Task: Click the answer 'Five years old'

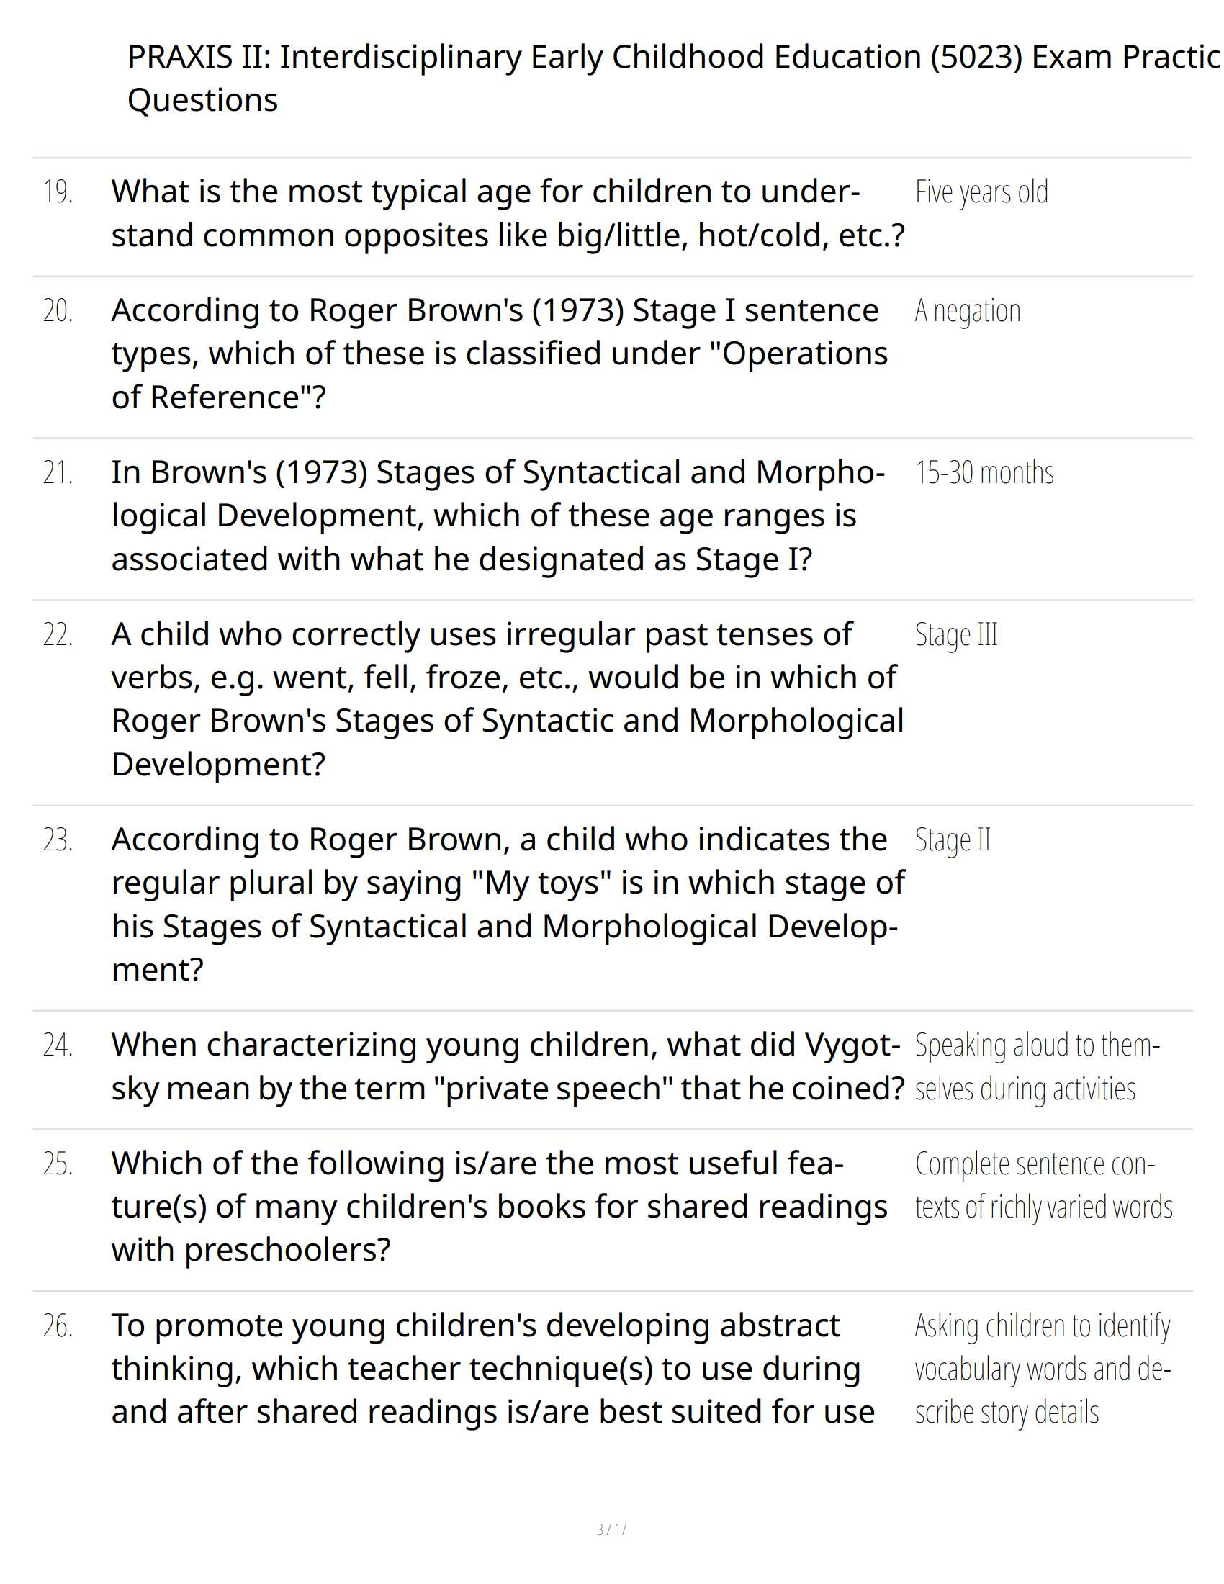Action: [981, 192]
